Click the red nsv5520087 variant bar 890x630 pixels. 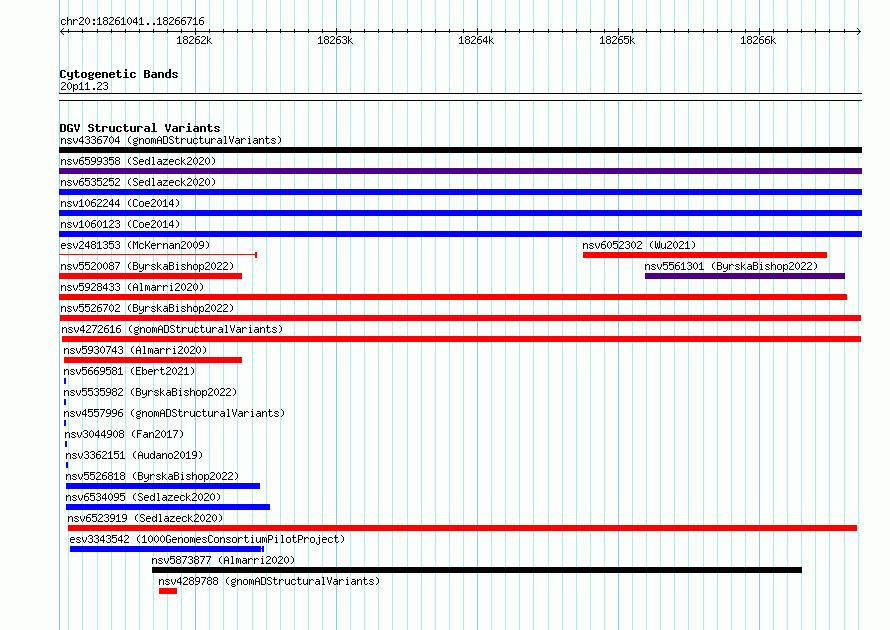[x=150, y=276]
